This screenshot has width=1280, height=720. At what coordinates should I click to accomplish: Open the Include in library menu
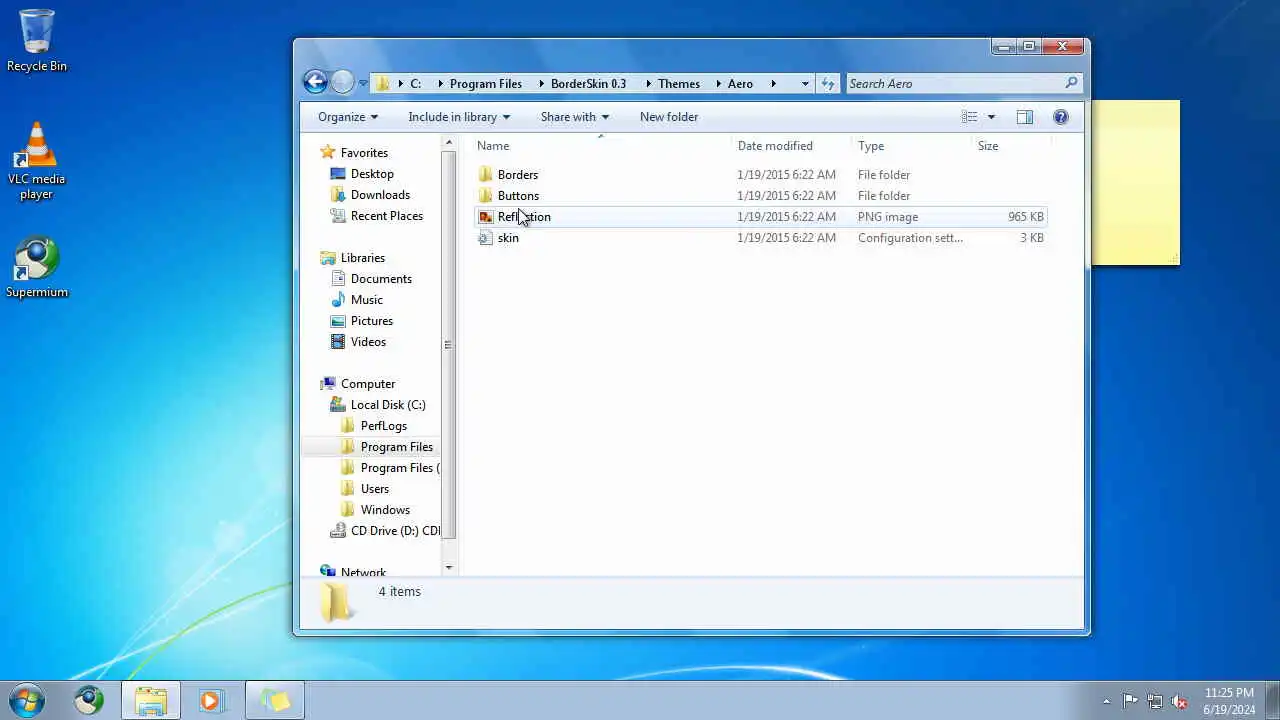pyautogui.click(x=459, y=117)
